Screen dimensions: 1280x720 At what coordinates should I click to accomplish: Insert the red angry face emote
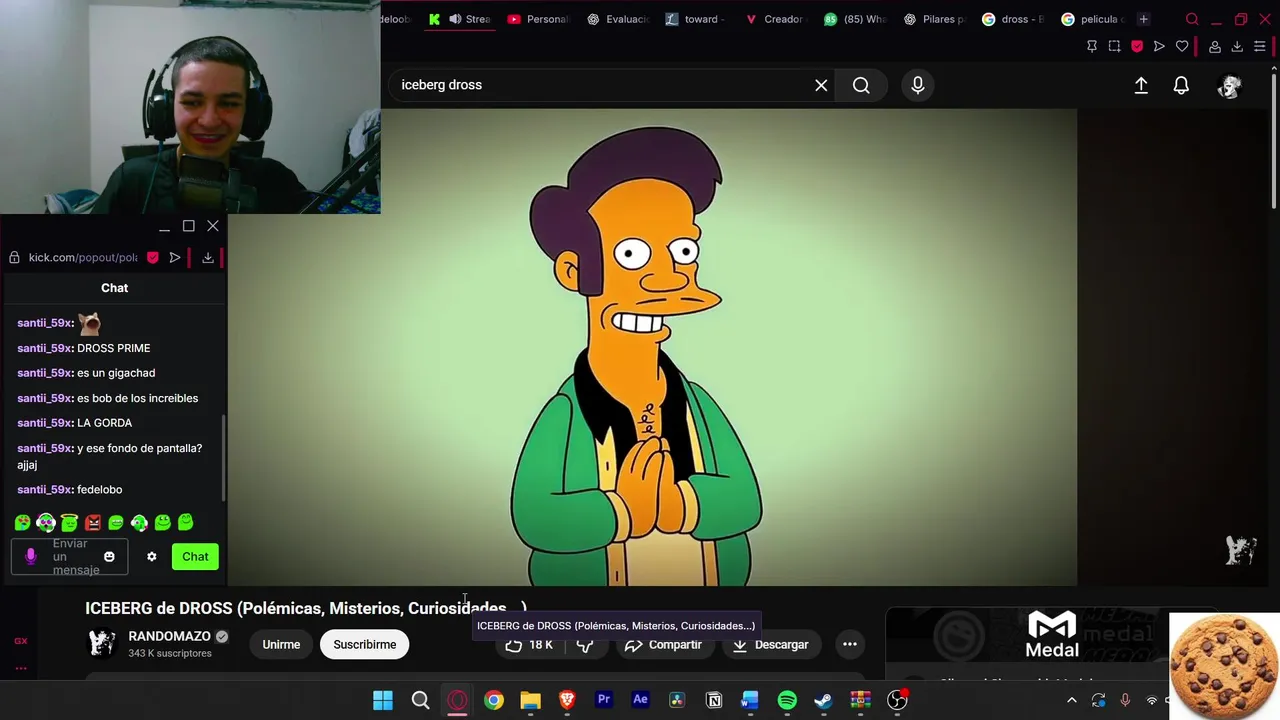93,522
